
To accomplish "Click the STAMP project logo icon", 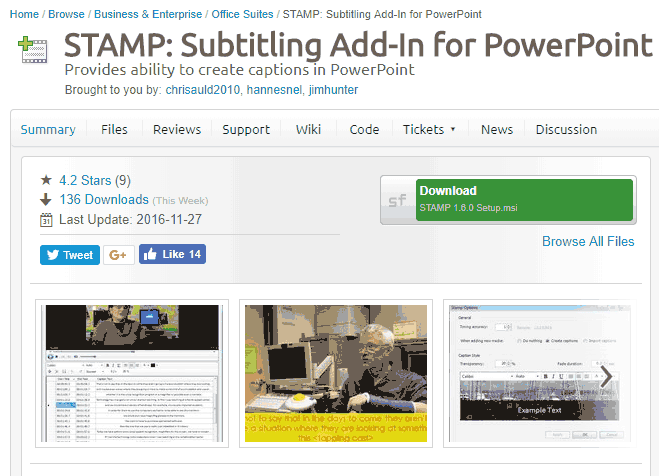I will 33,50.
